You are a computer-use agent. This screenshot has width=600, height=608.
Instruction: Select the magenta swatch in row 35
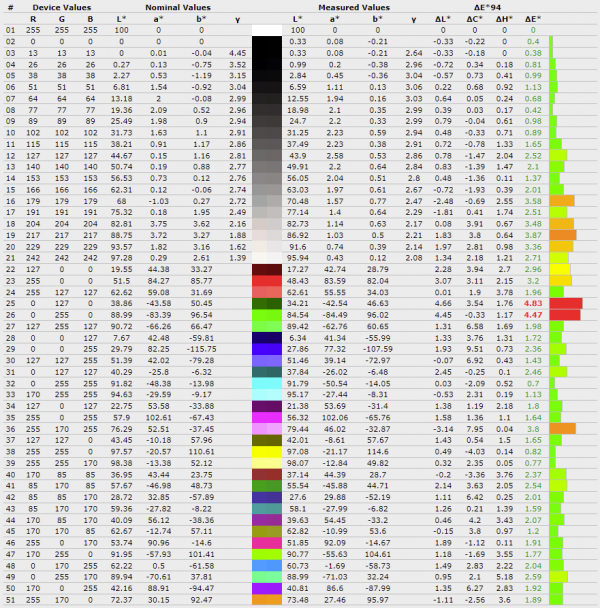[x=267, y=418]
